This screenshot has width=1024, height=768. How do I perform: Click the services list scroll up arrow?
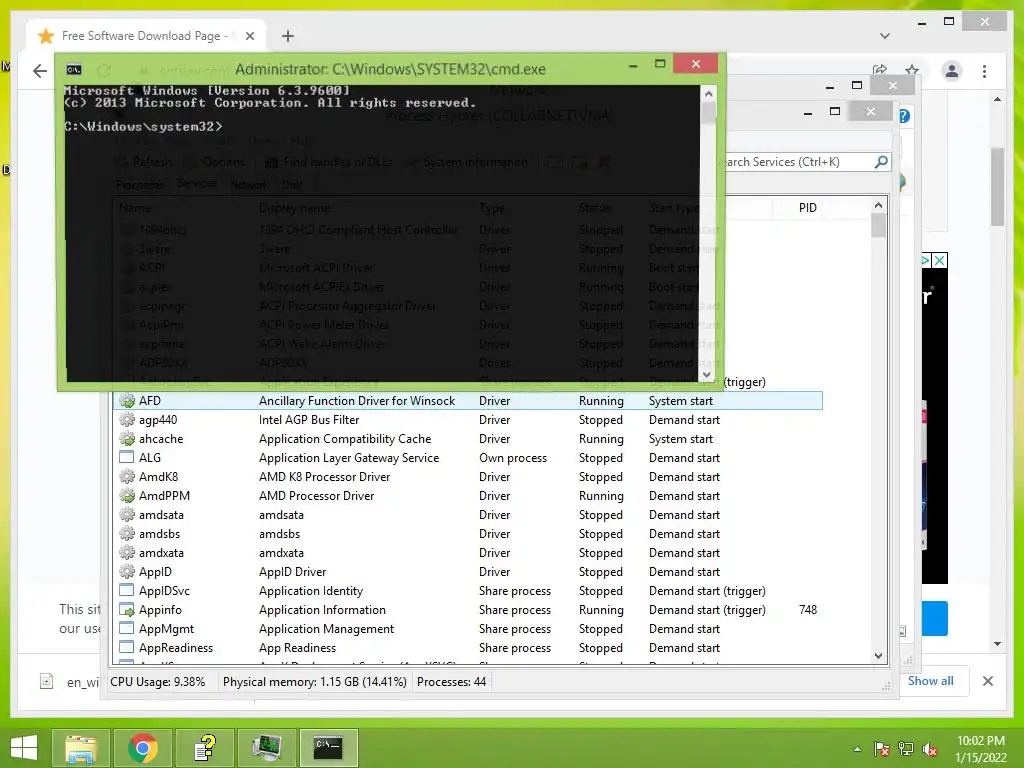[878, 205]
